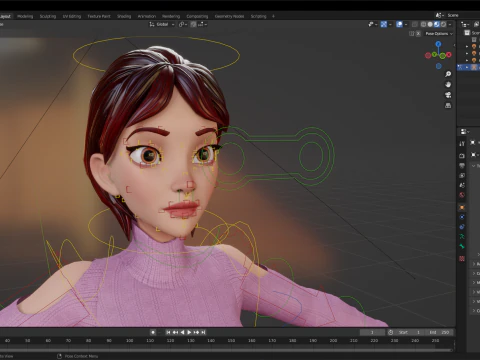Screen dimensions: 480x360
Task: Toggle X-axis mirror pose button
Action: tap(418, 34)
